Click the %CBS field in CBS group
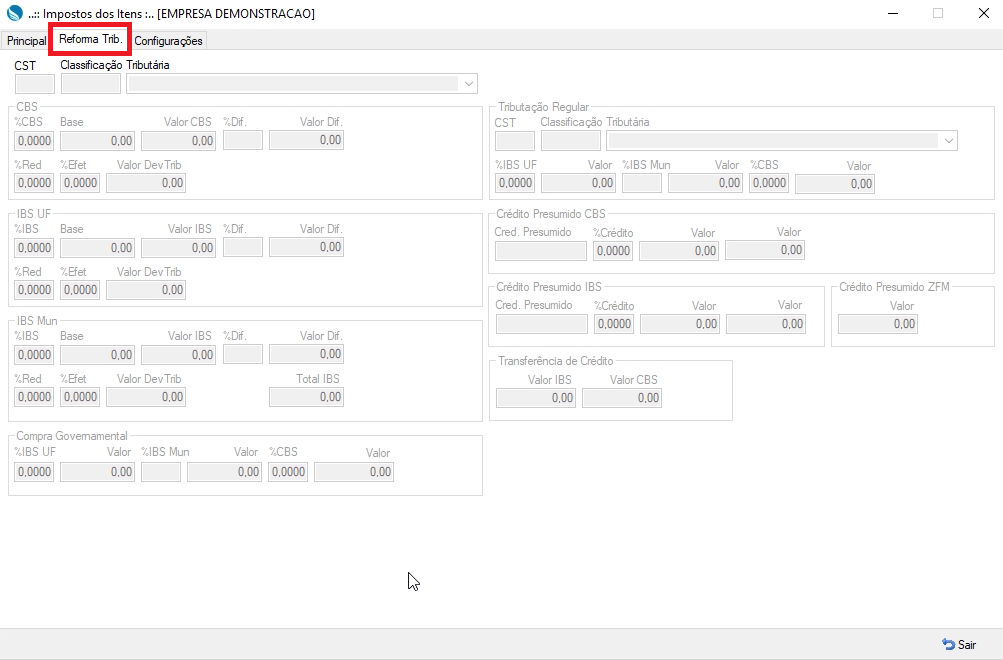 [35, 141]
